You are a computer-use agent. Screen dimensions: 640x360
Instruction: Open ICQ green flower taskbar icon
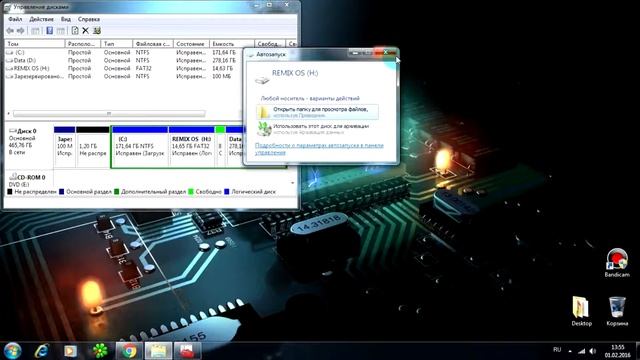point(100,351)
